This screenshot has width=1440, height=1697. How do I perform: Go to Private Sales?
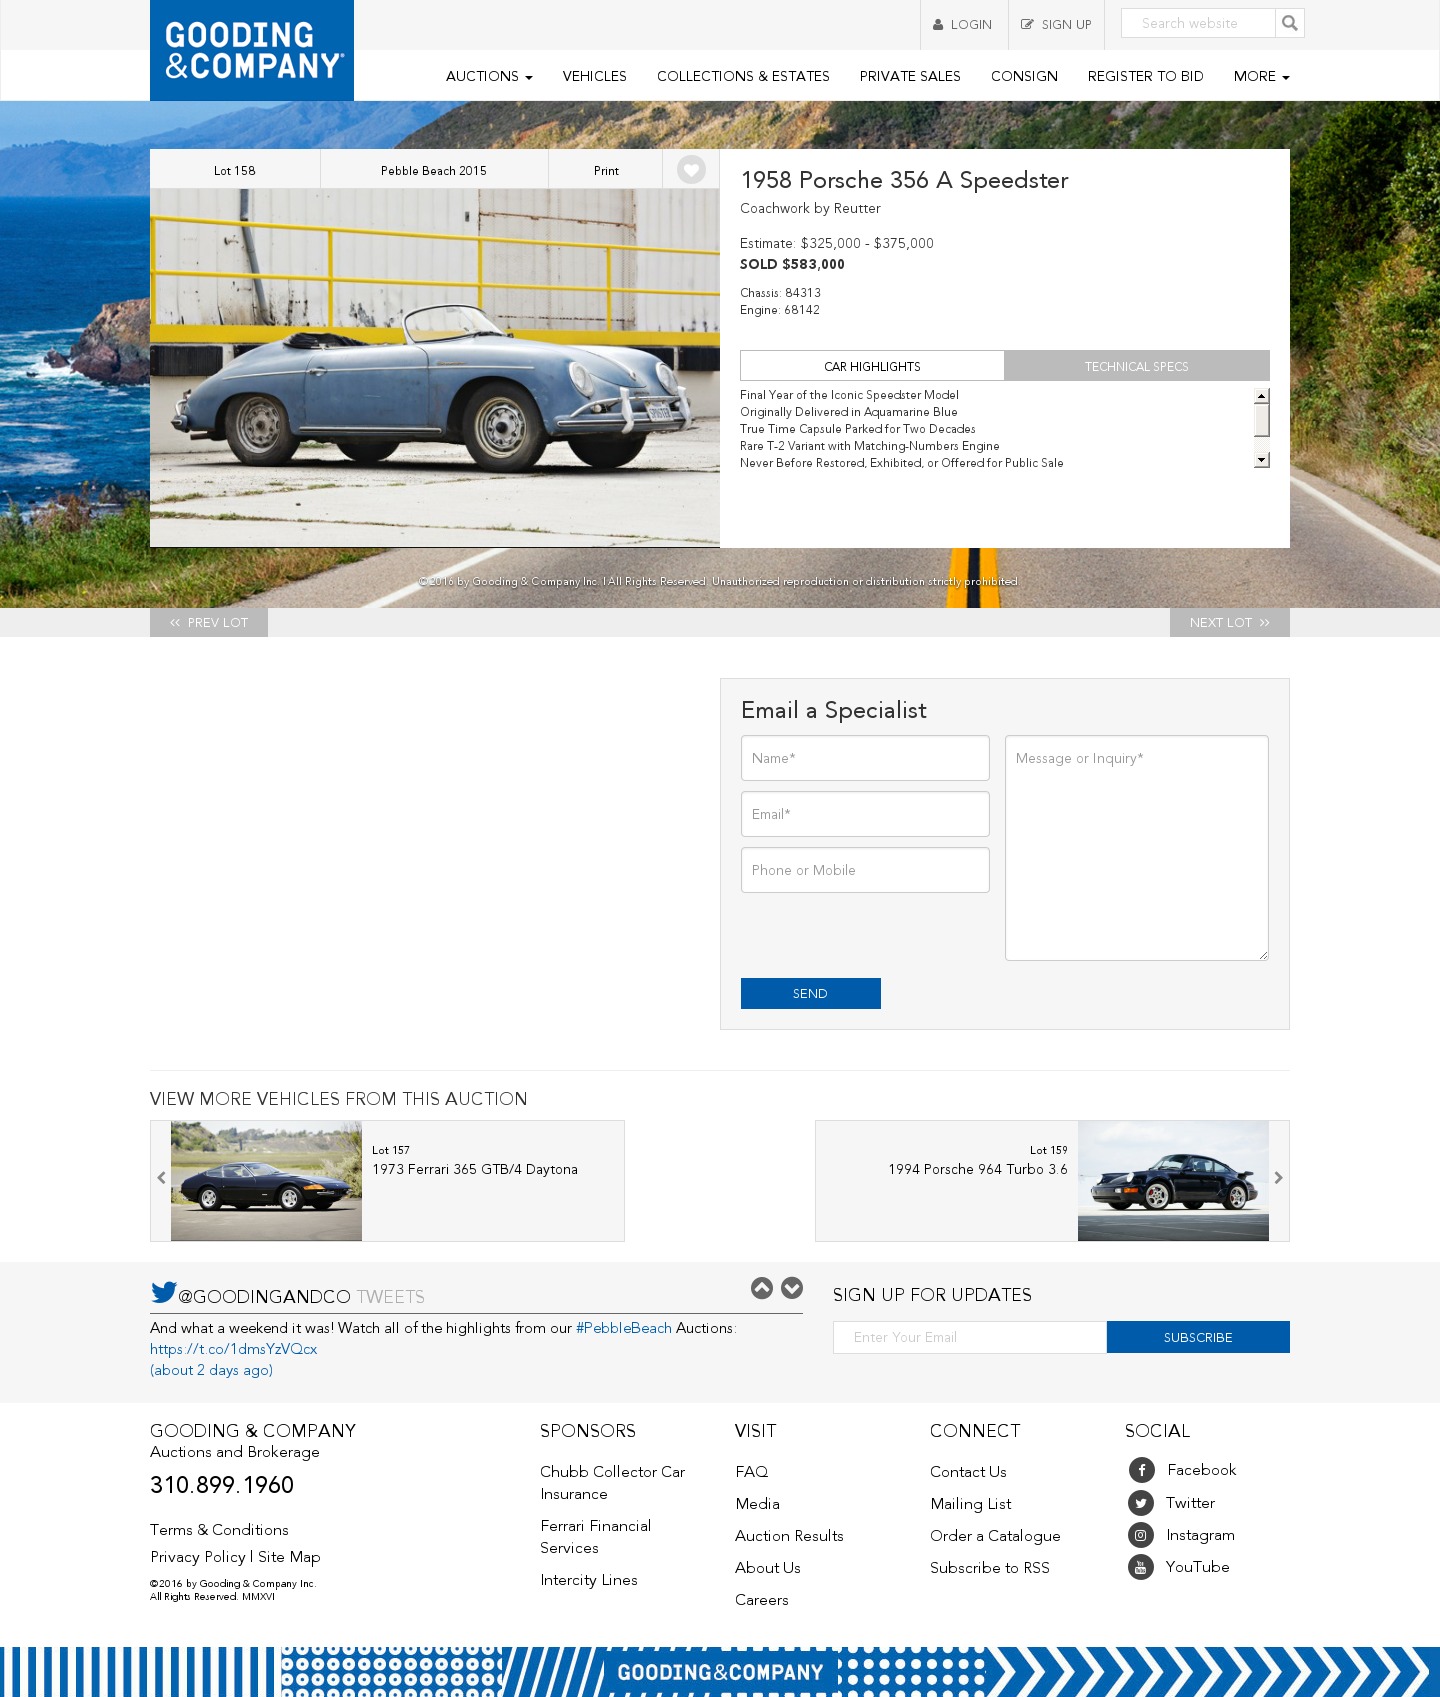pos(910,76)
